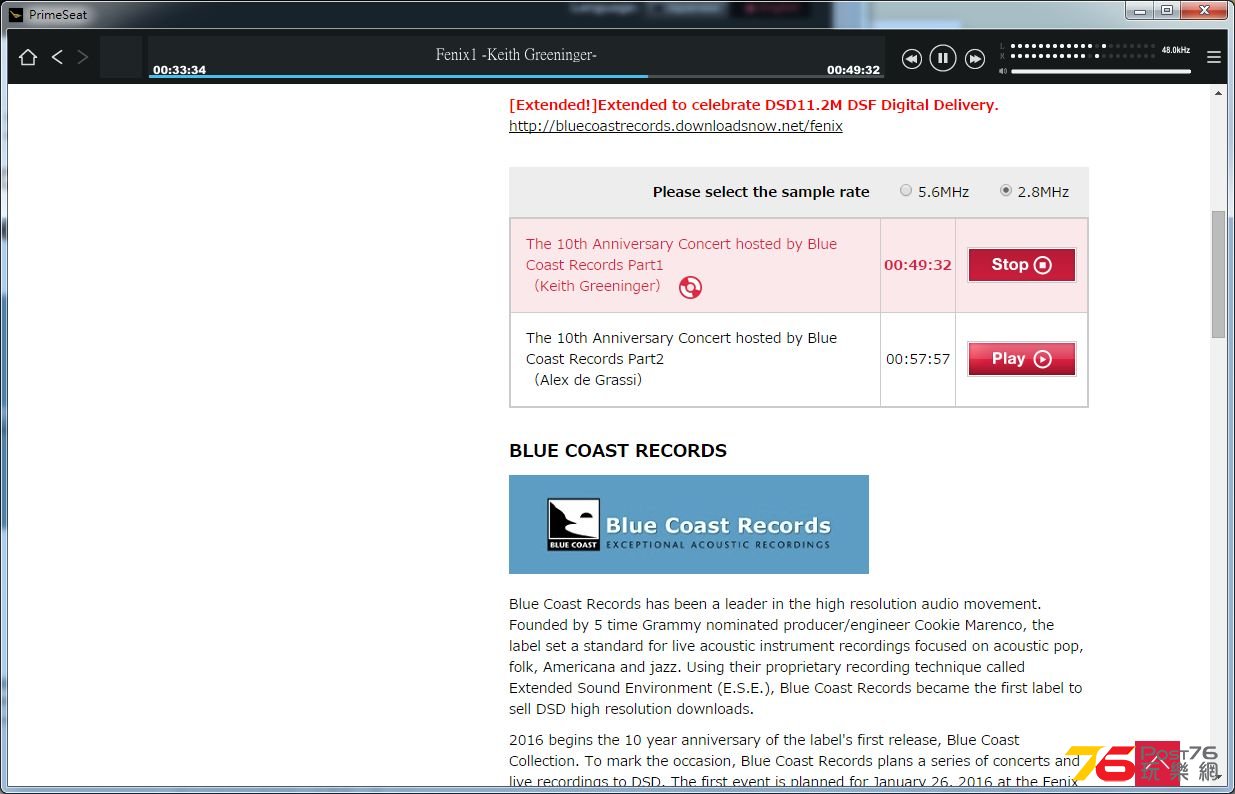Open the bluecoastrecords.downloadsnow.net/fenix link
Viewport: 1235px width, 794px height.
coord(675,126)
